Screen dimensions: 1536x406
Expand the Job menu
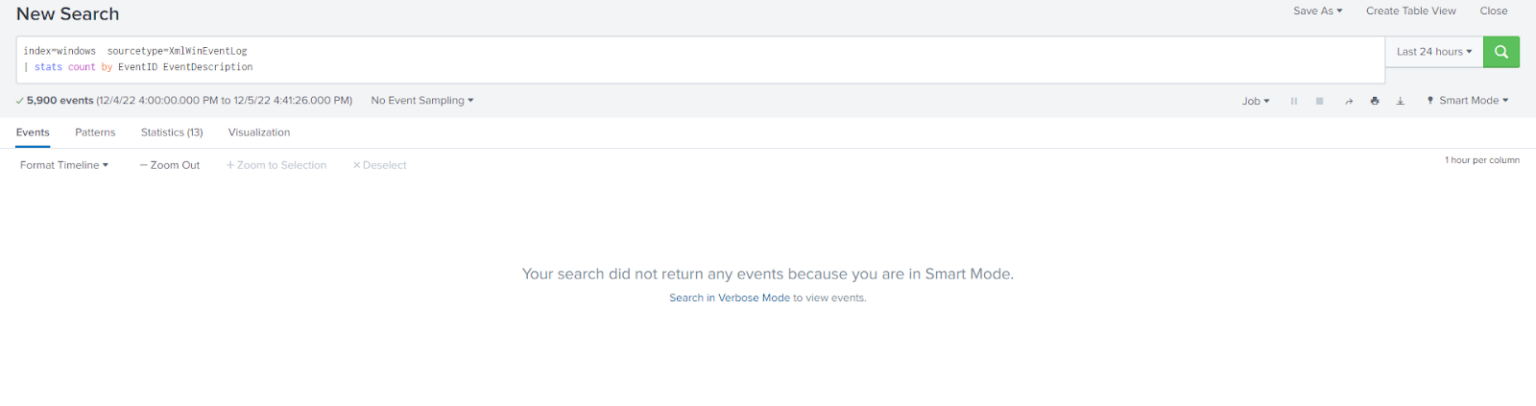[x=1256, y=101]
